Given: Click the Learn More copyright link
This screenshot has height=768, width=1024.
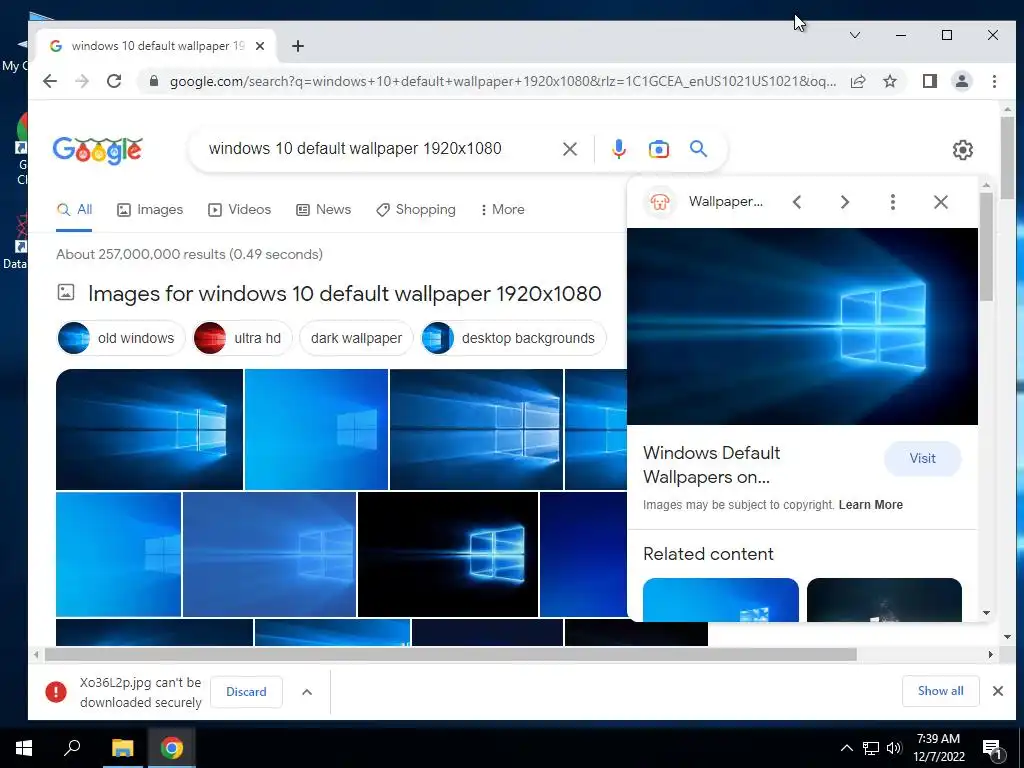Looking at the screenshot, I should (871, 505).
